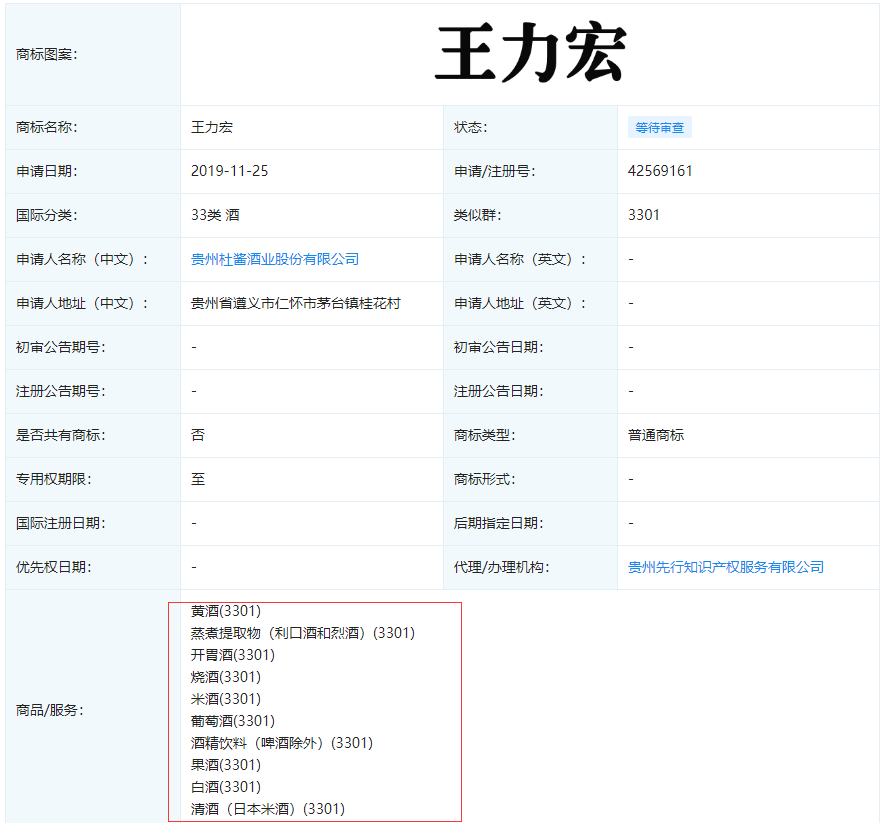Select the 类似群 value 3301

coord(644,215)
